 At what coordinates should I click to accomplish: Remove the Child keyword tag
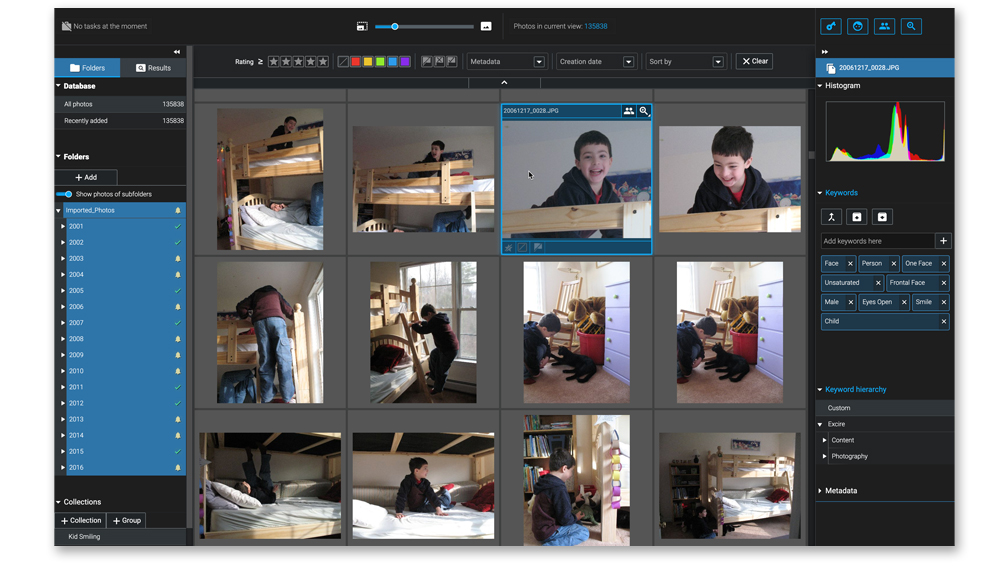coord(944,321)
